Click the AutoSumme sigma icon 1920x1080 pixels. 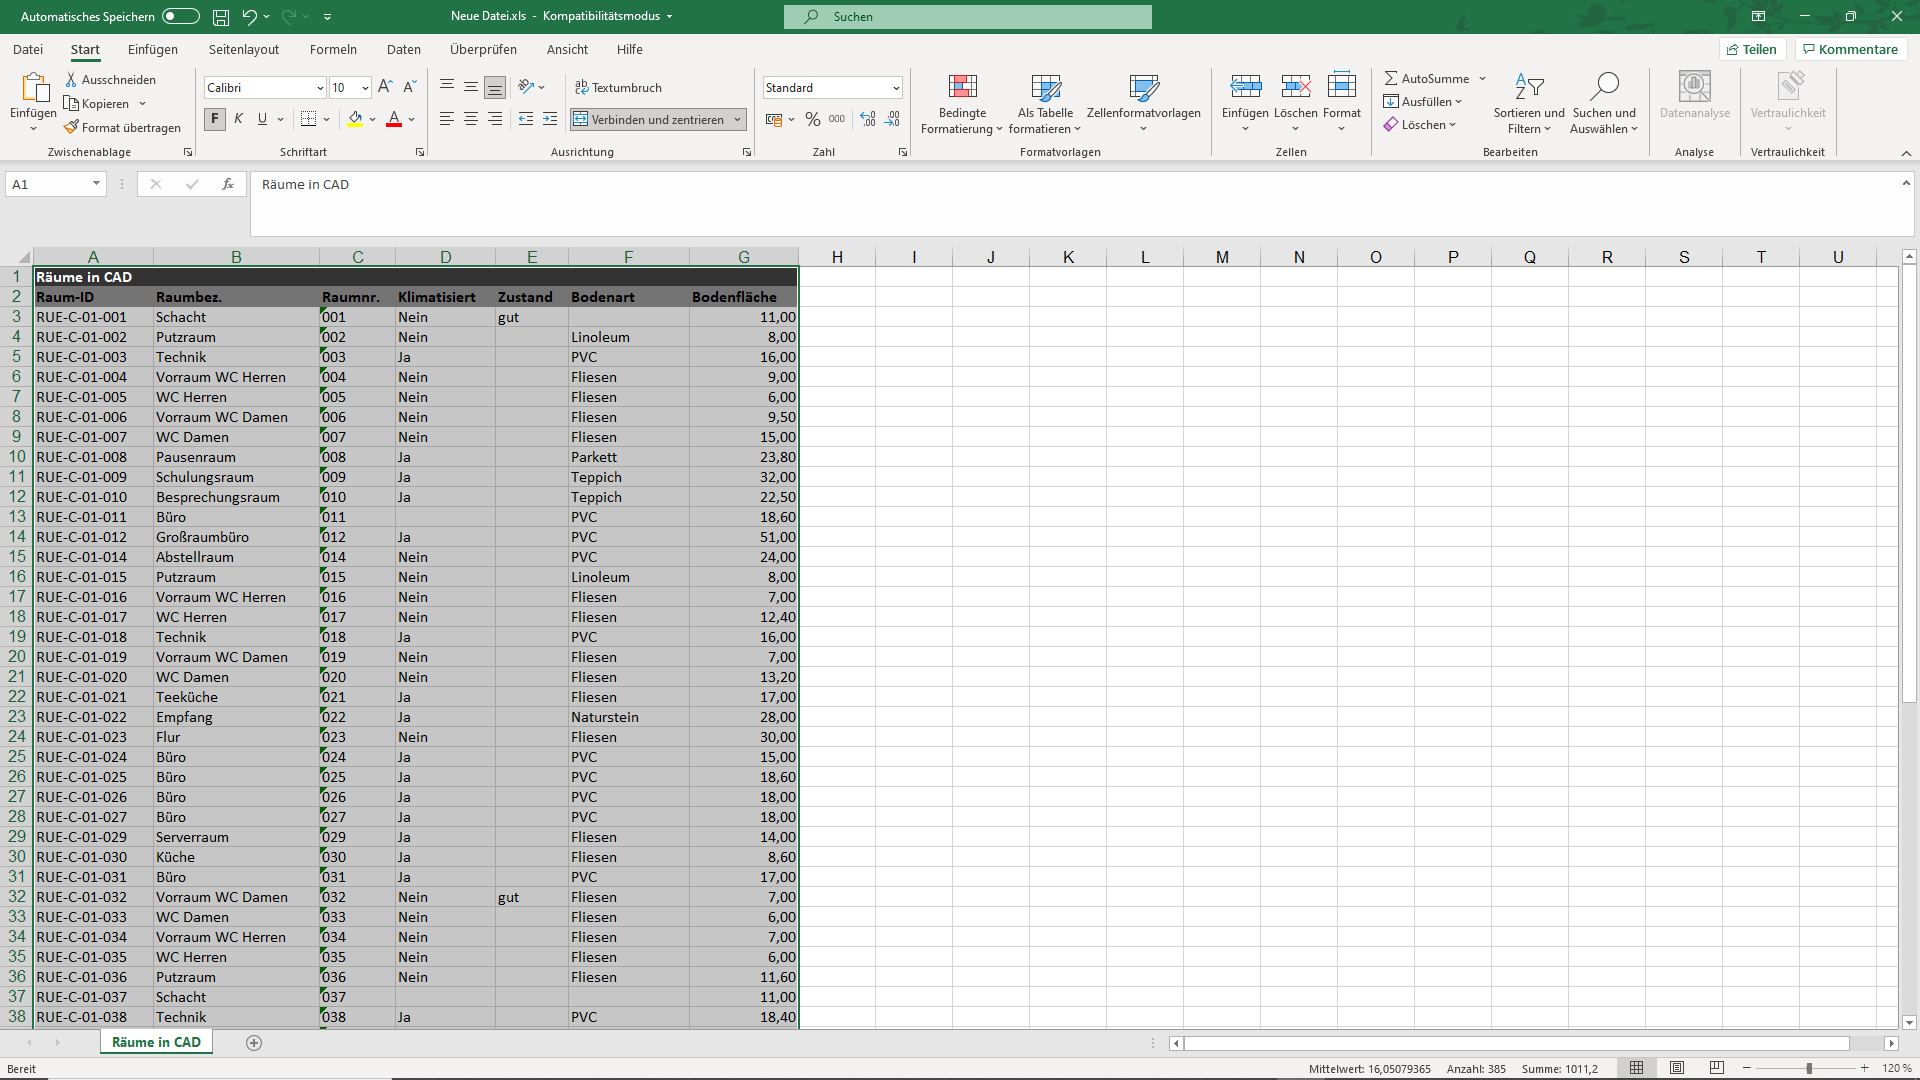1391,78
